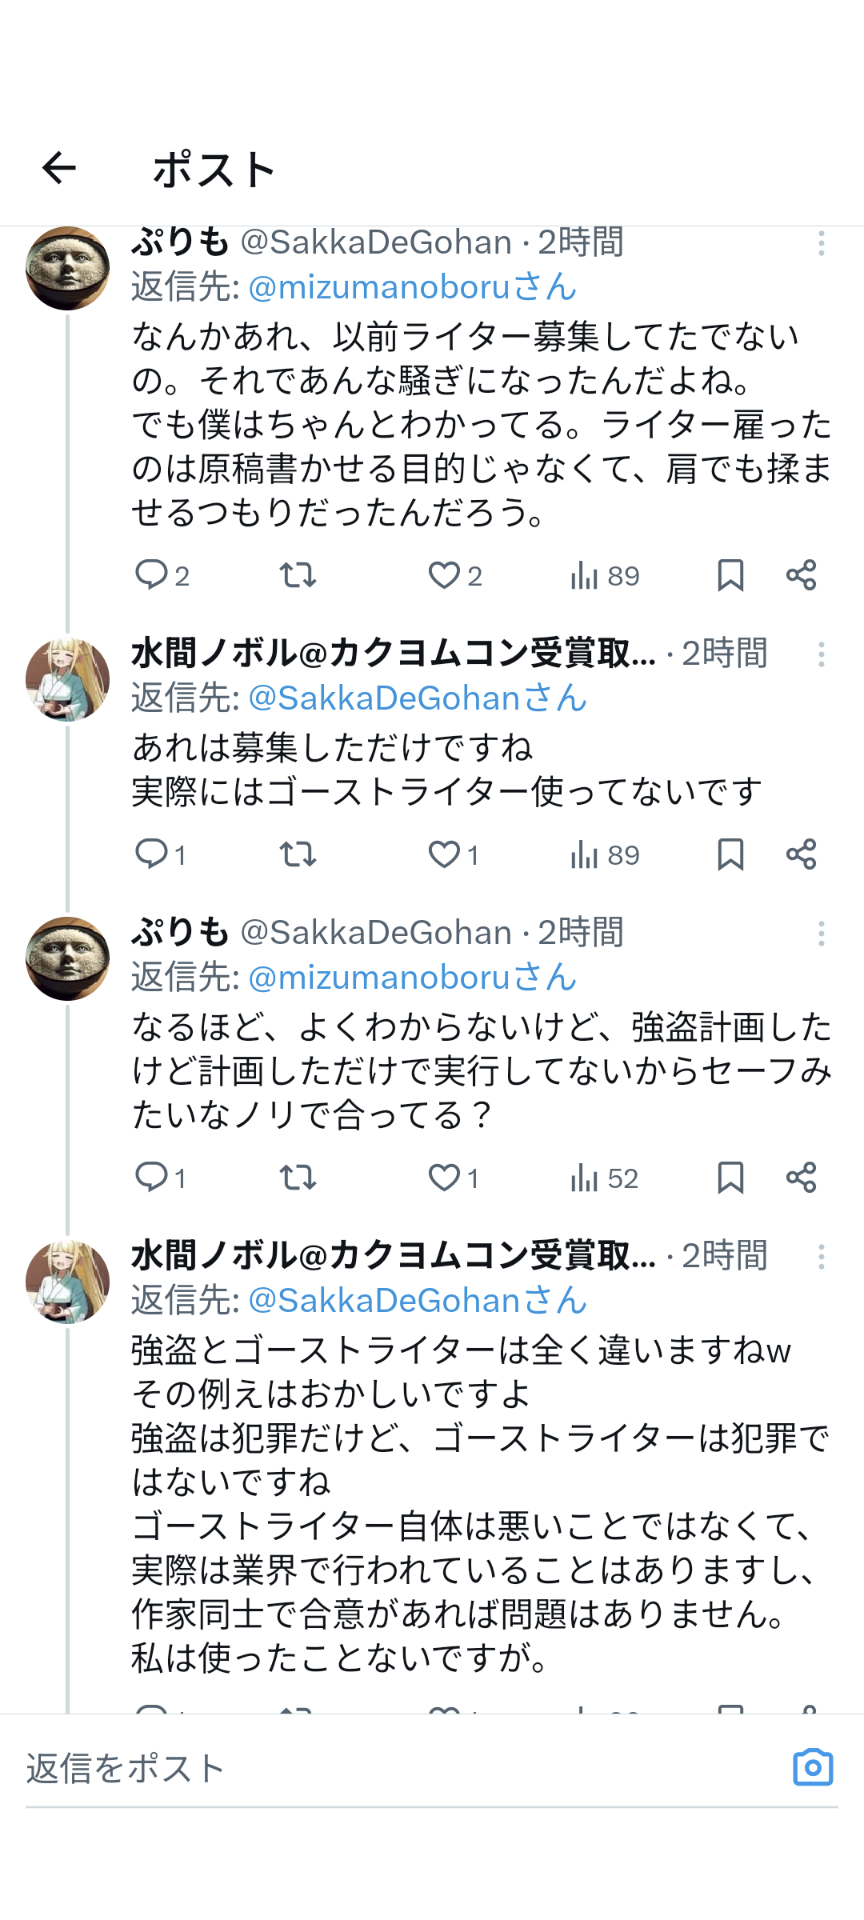This screenshot has height=1920, width=864.
Task: Tap the back arrow beside ポスト
Action: pyautogui.click(x=59, y=168)
